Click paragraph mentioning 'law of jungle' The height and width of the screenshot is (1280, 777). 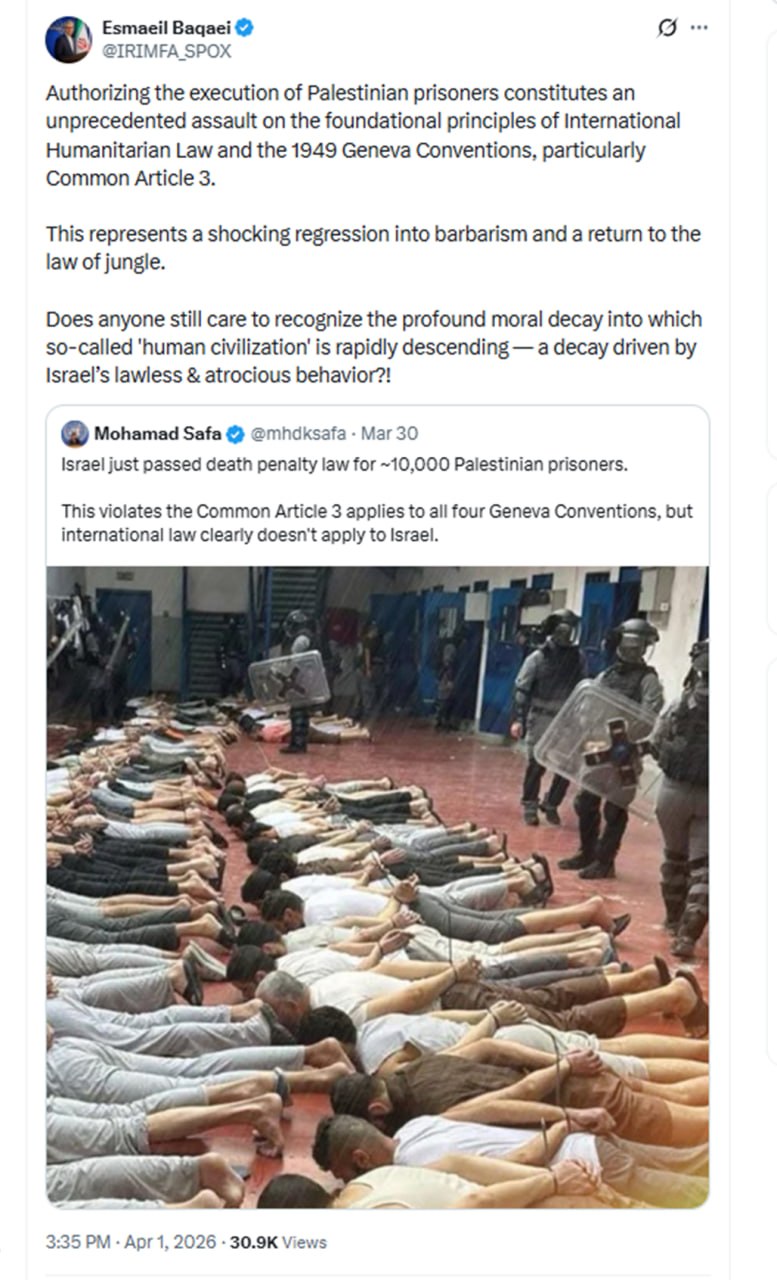(x=373, y=248)
